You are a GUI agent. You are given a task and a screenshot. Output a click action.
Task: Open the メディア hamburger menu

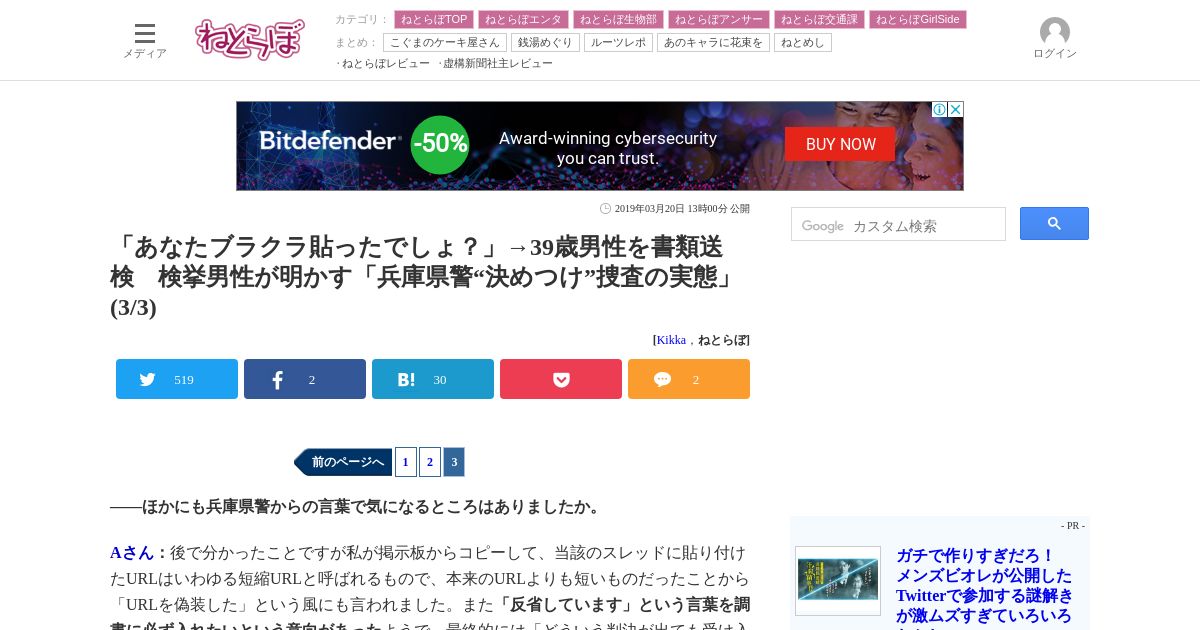point(145,40)
